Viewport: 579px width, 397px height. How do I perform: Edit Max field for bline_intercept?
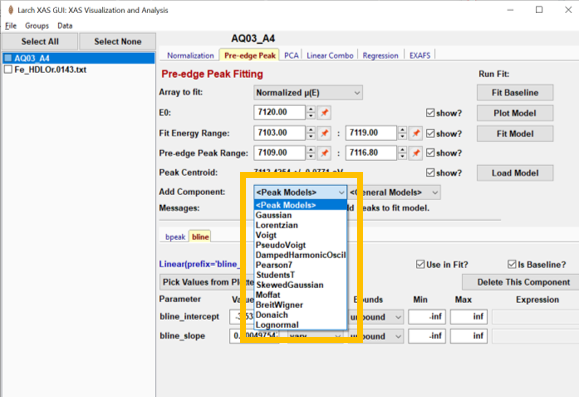click(469, 316)
